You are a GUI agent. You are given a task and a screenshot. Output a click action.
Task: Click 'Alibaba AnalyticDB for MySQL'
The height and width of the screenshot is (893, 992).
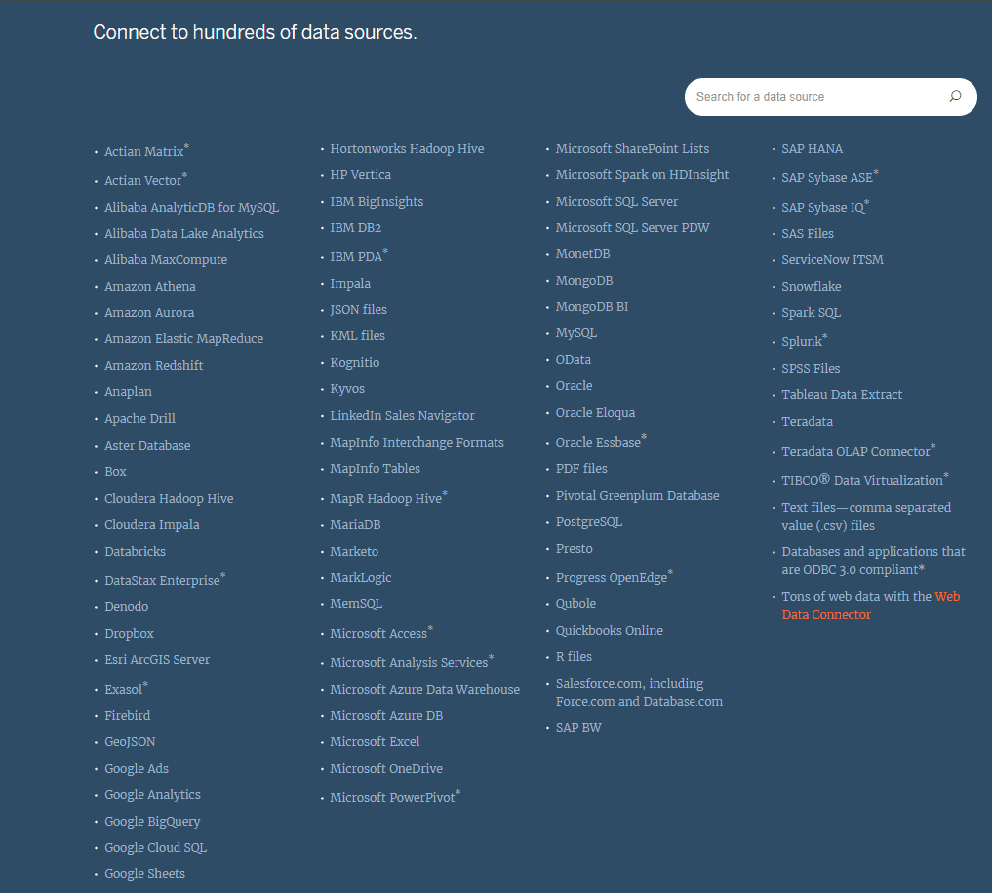(x=192, y=207)
